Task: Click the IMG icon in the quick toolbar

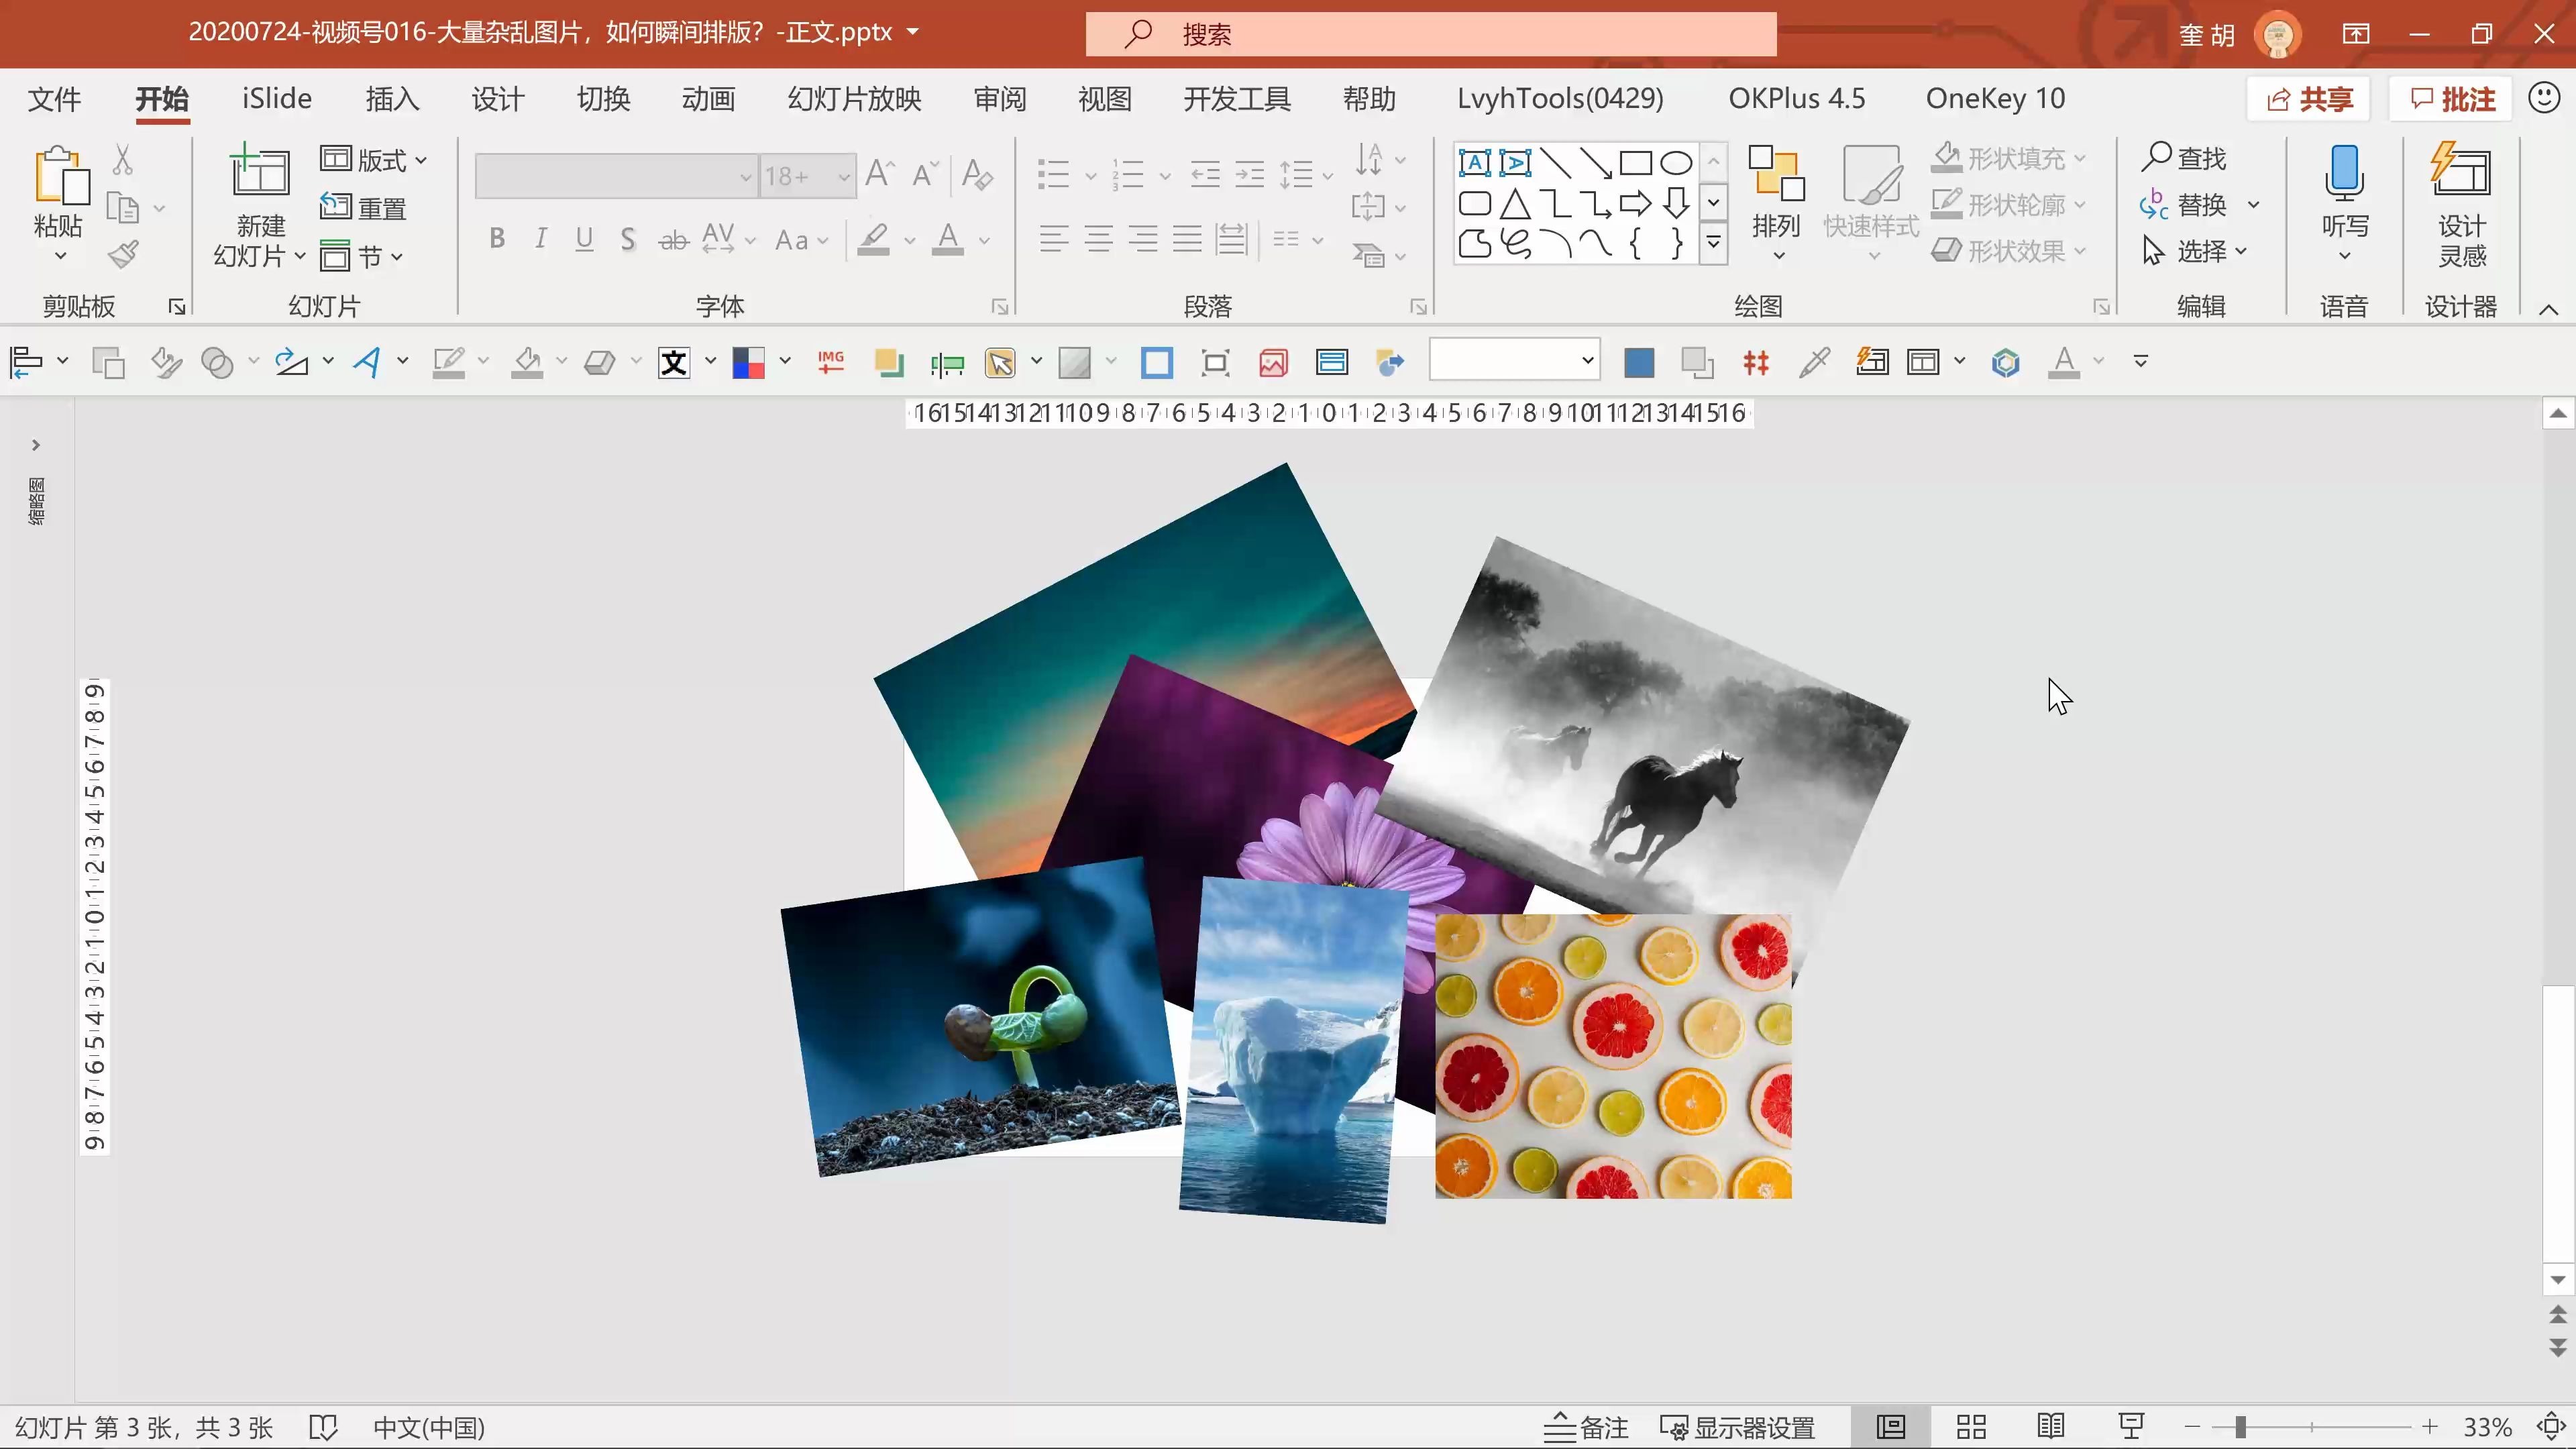Action: tap(830, 362)
